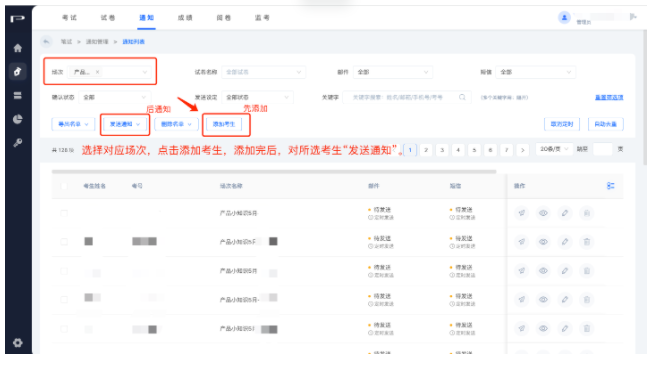This screenshot has height=389, width=653.
Task: Expand the 导出名单 dropdown button
Action: [73, 124]
